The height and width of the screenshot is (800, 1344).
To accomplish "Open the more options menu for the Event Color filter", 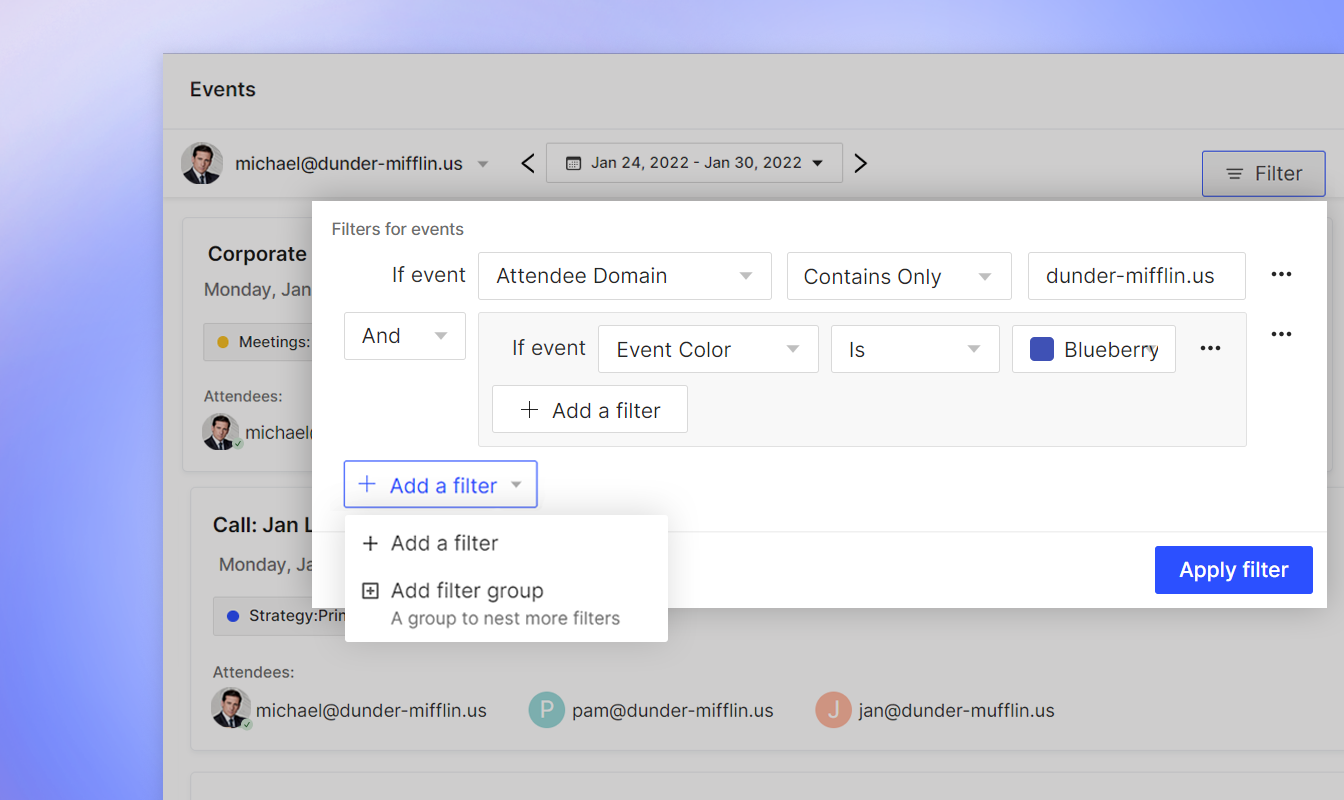I will 1210,348.
